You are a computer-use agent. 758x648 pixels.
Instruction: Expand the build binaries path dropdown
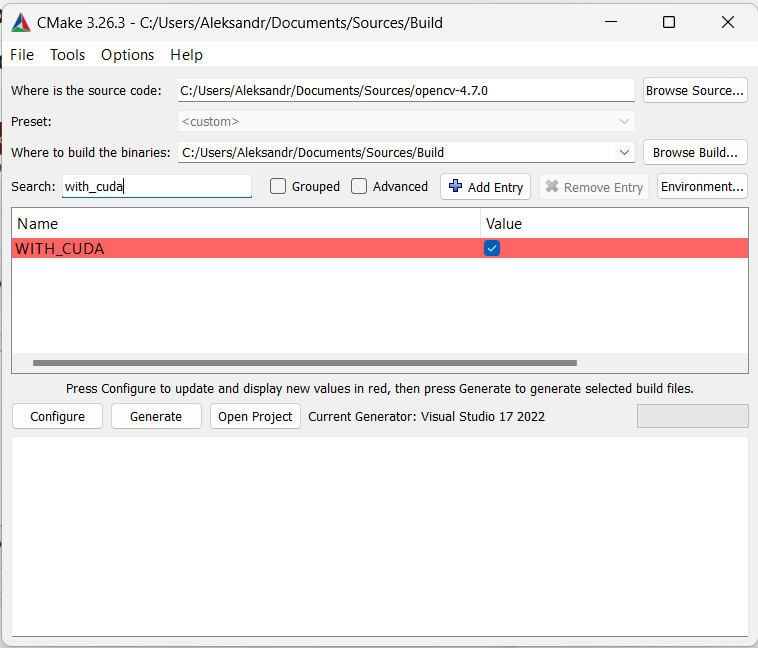tap(624, 153)
